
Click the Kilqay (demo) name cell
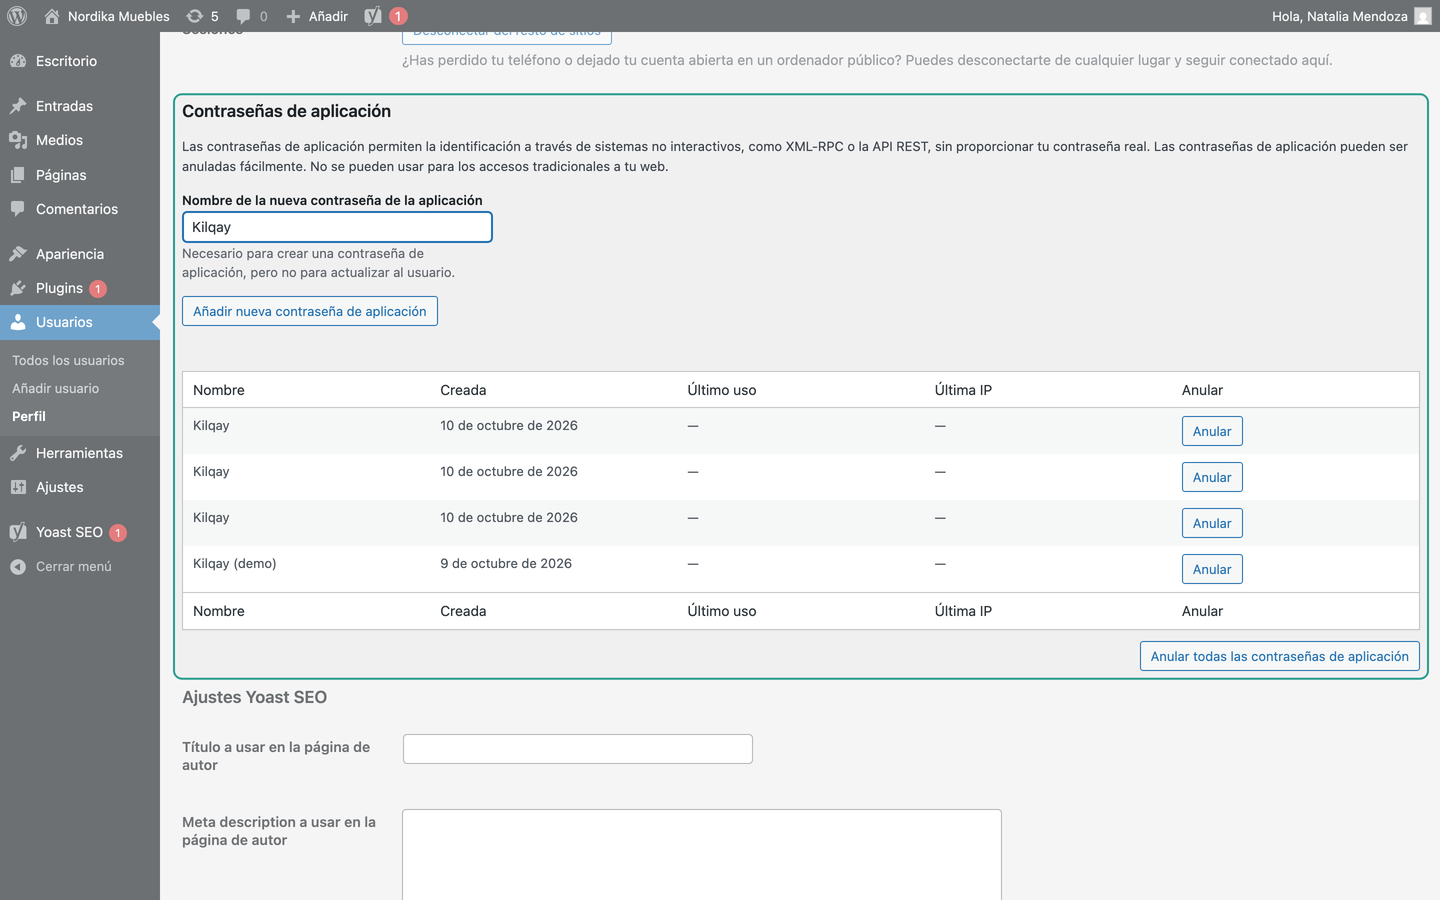235,563
